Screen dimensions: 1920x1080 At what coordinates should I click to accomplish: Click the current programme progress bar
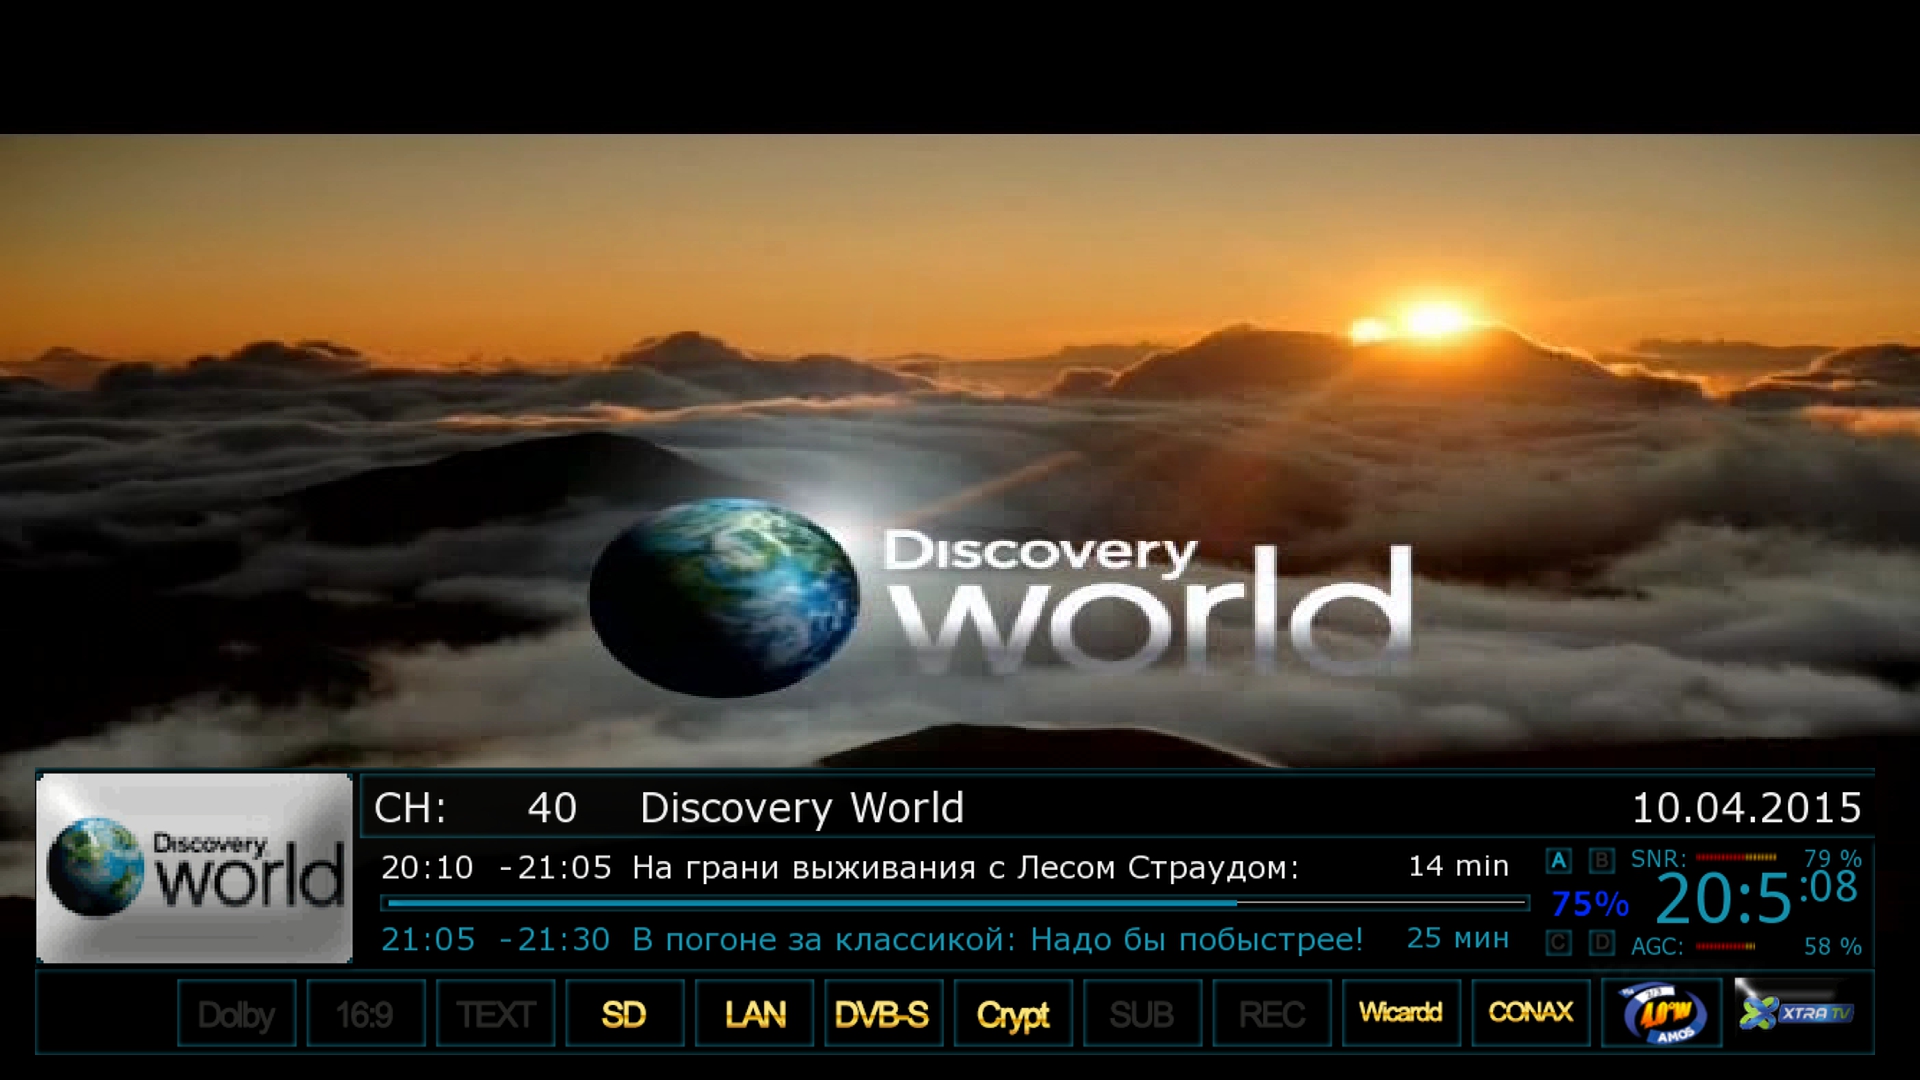click(x=955, y=902)
